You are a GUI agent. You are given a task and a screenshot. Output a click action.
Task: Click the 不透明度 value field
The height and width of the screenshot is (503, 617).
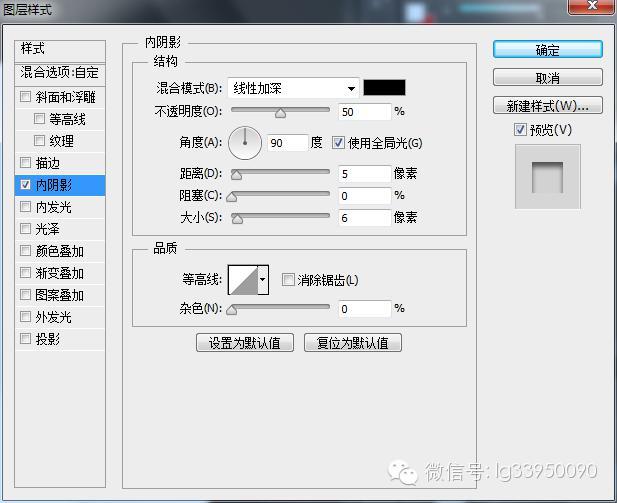[364, 112]
